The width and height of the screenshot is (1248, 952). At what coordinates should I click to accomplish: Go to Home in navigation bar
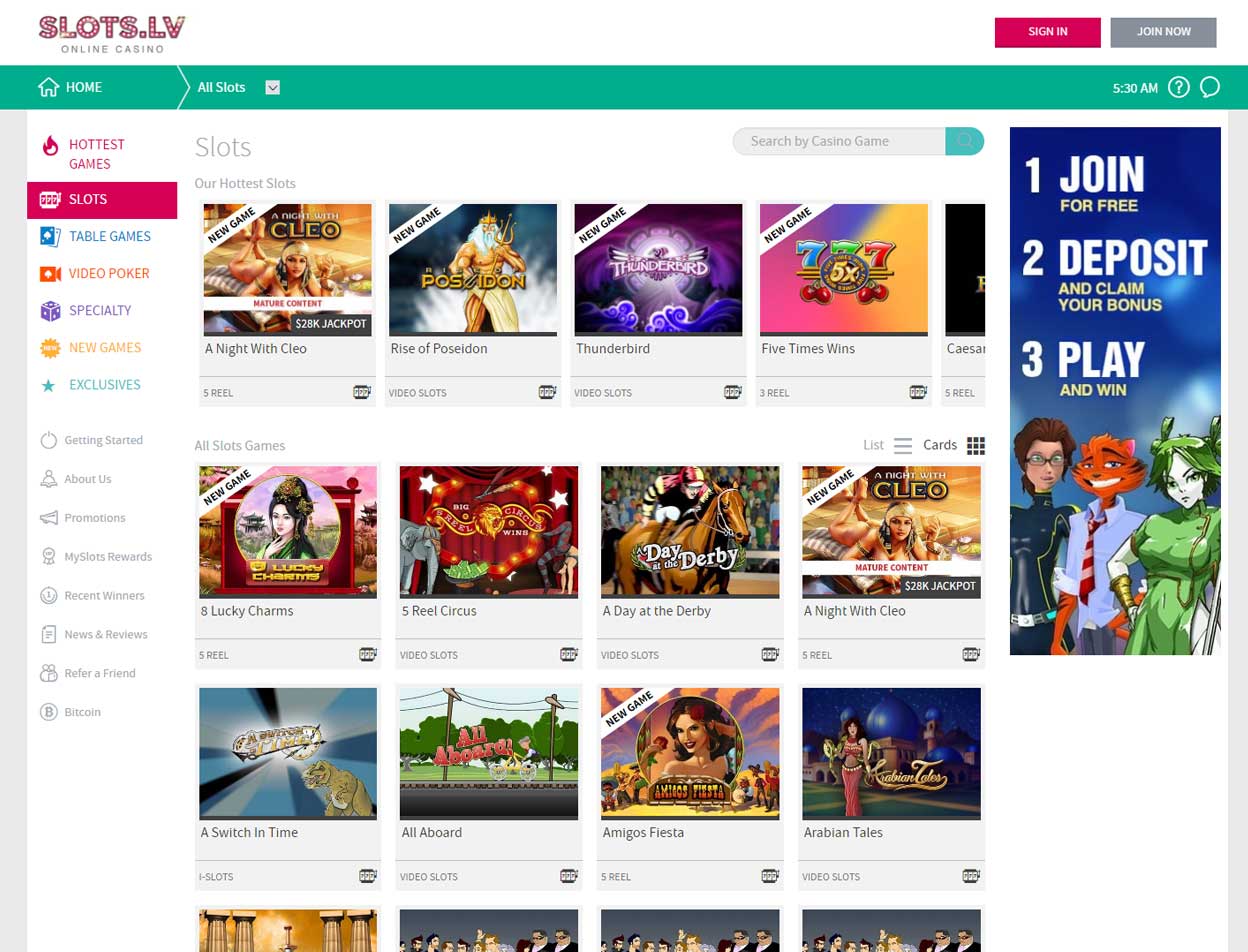coord(84,87)
